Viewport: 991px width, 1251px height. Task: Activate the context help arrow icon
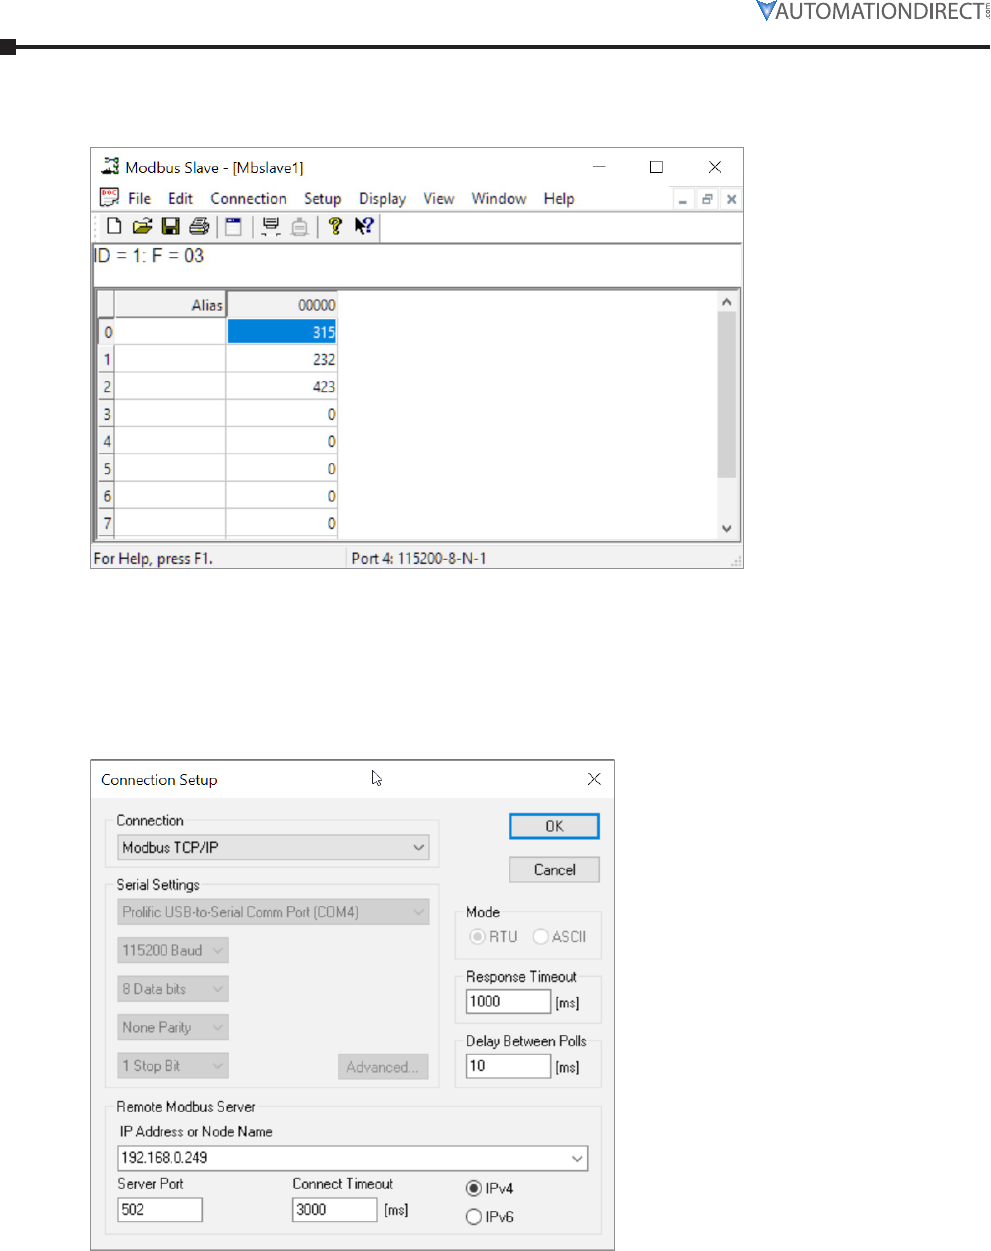tap(364, 226)
